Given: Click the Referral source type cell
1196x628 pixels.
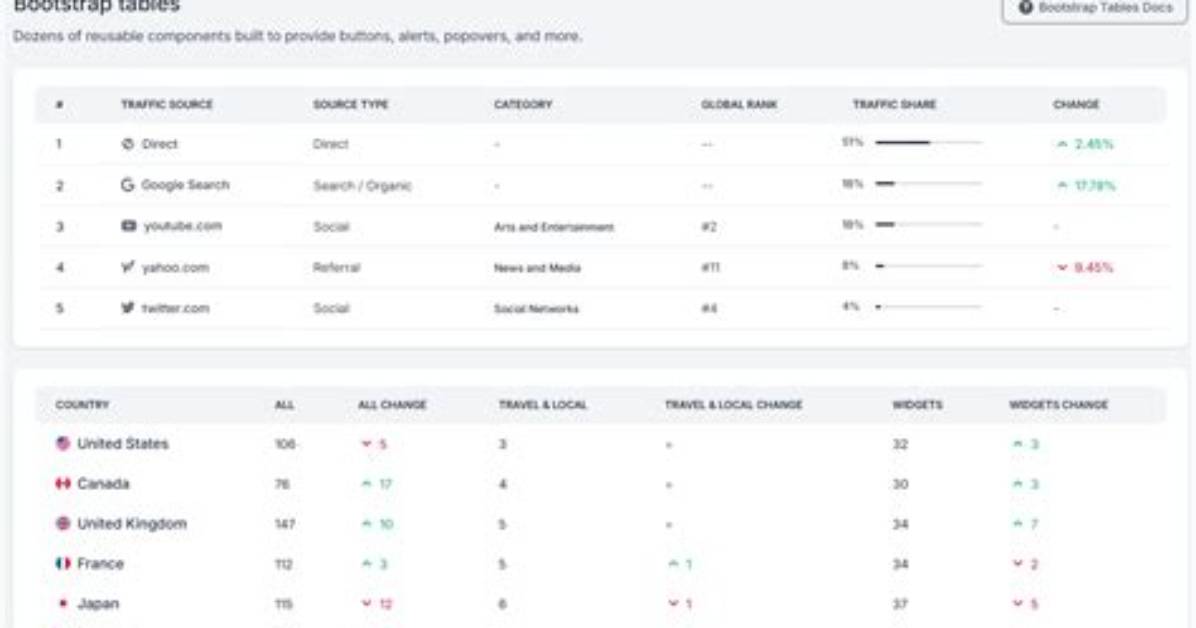Looking at the screenshot, I should 336,267.
